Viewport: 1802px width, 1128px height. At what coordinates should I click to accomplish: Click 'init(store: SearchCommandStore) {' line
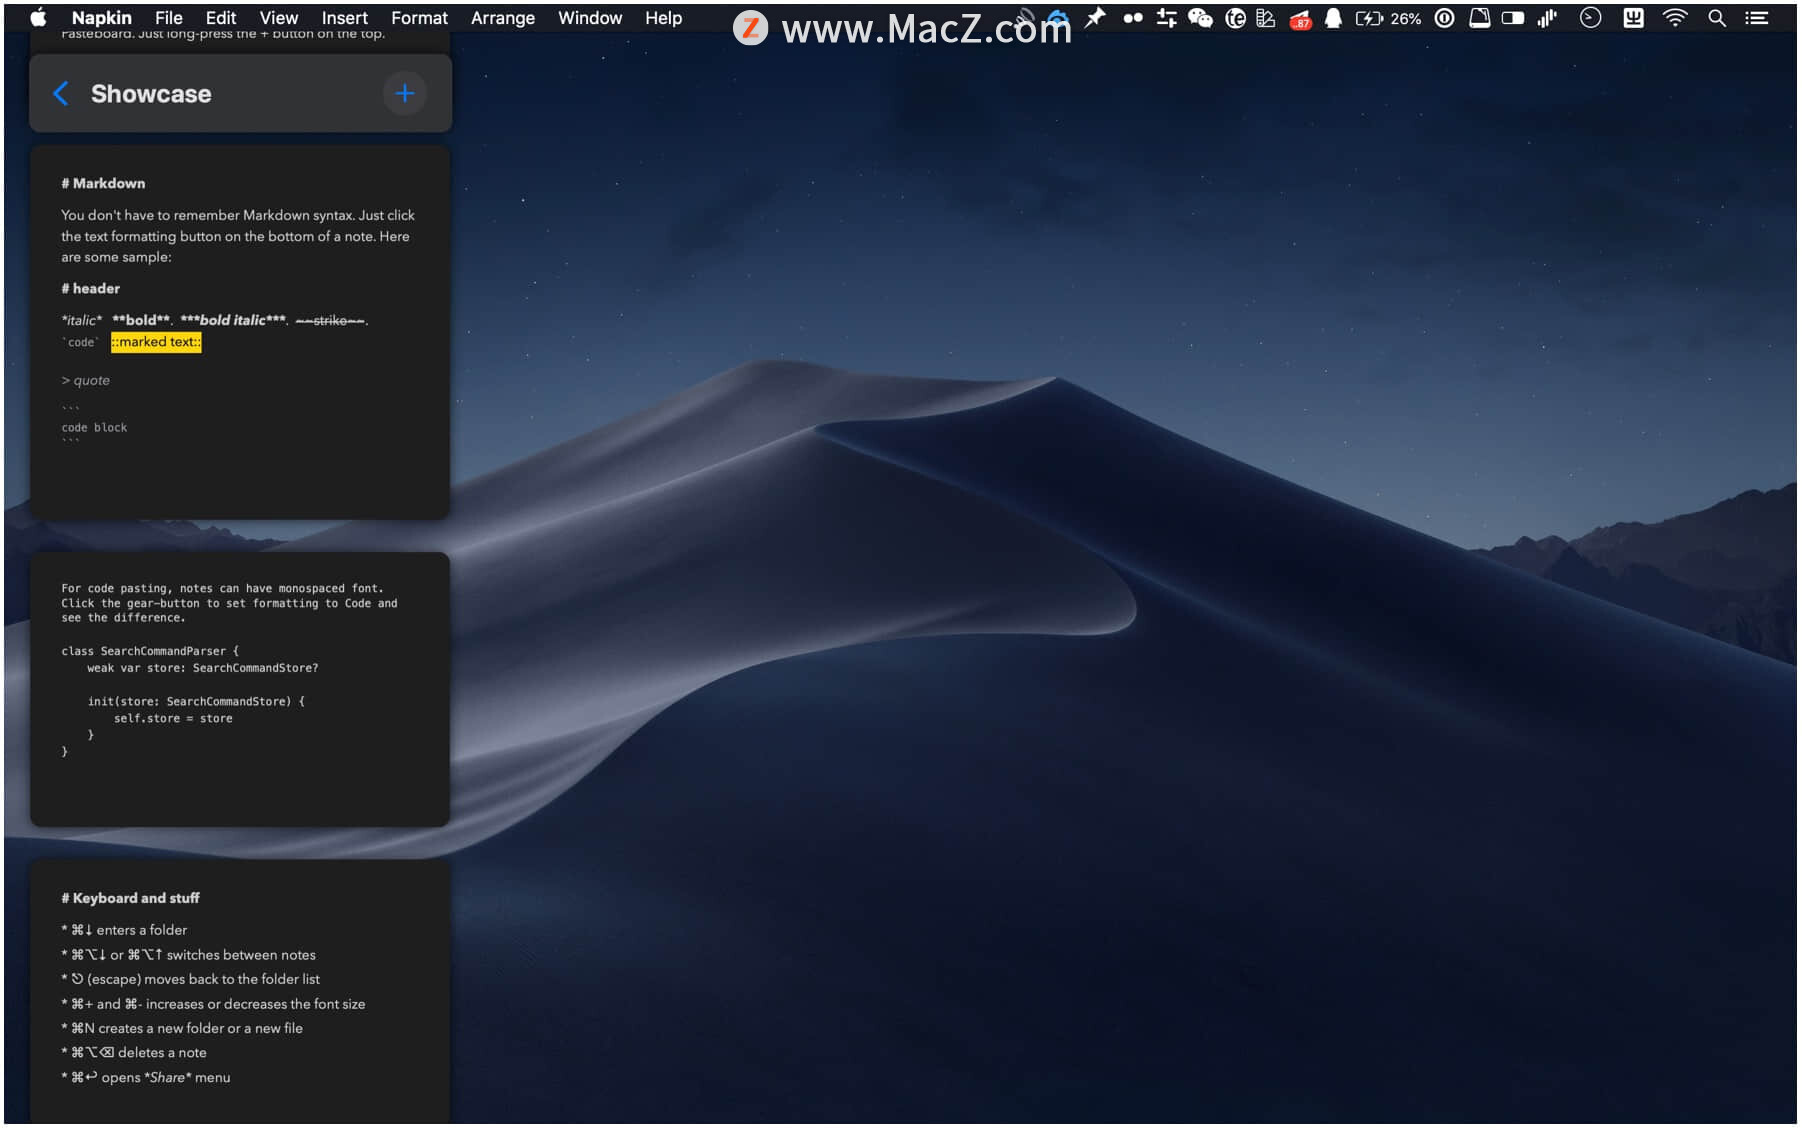(196, 701)
